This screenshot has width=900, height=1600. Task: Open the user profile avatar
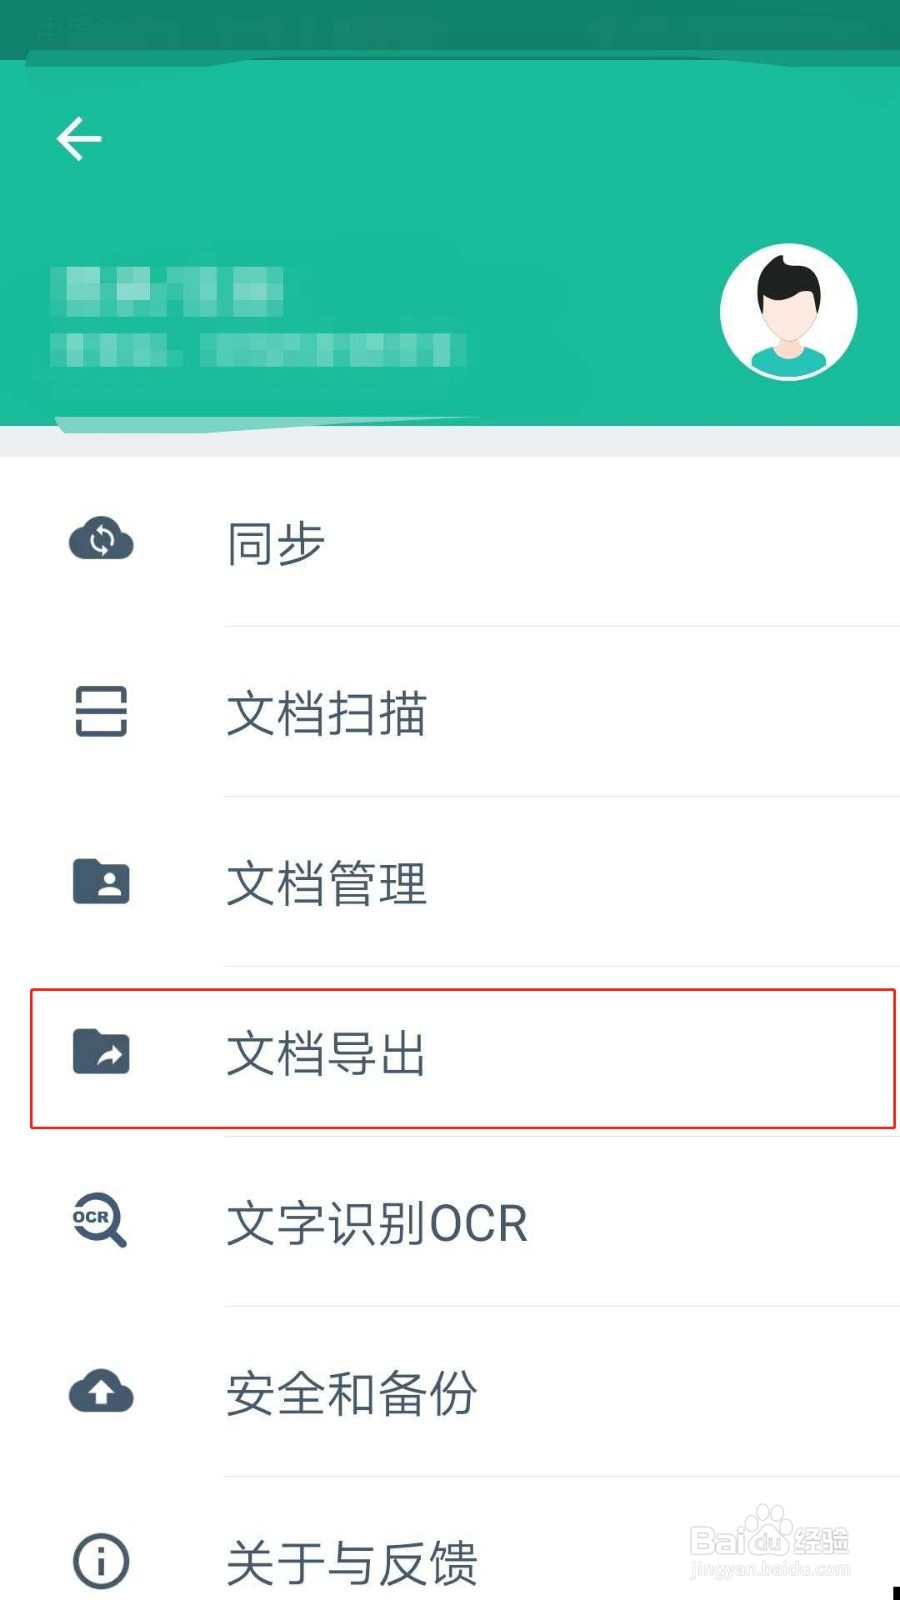pos(789,312)
